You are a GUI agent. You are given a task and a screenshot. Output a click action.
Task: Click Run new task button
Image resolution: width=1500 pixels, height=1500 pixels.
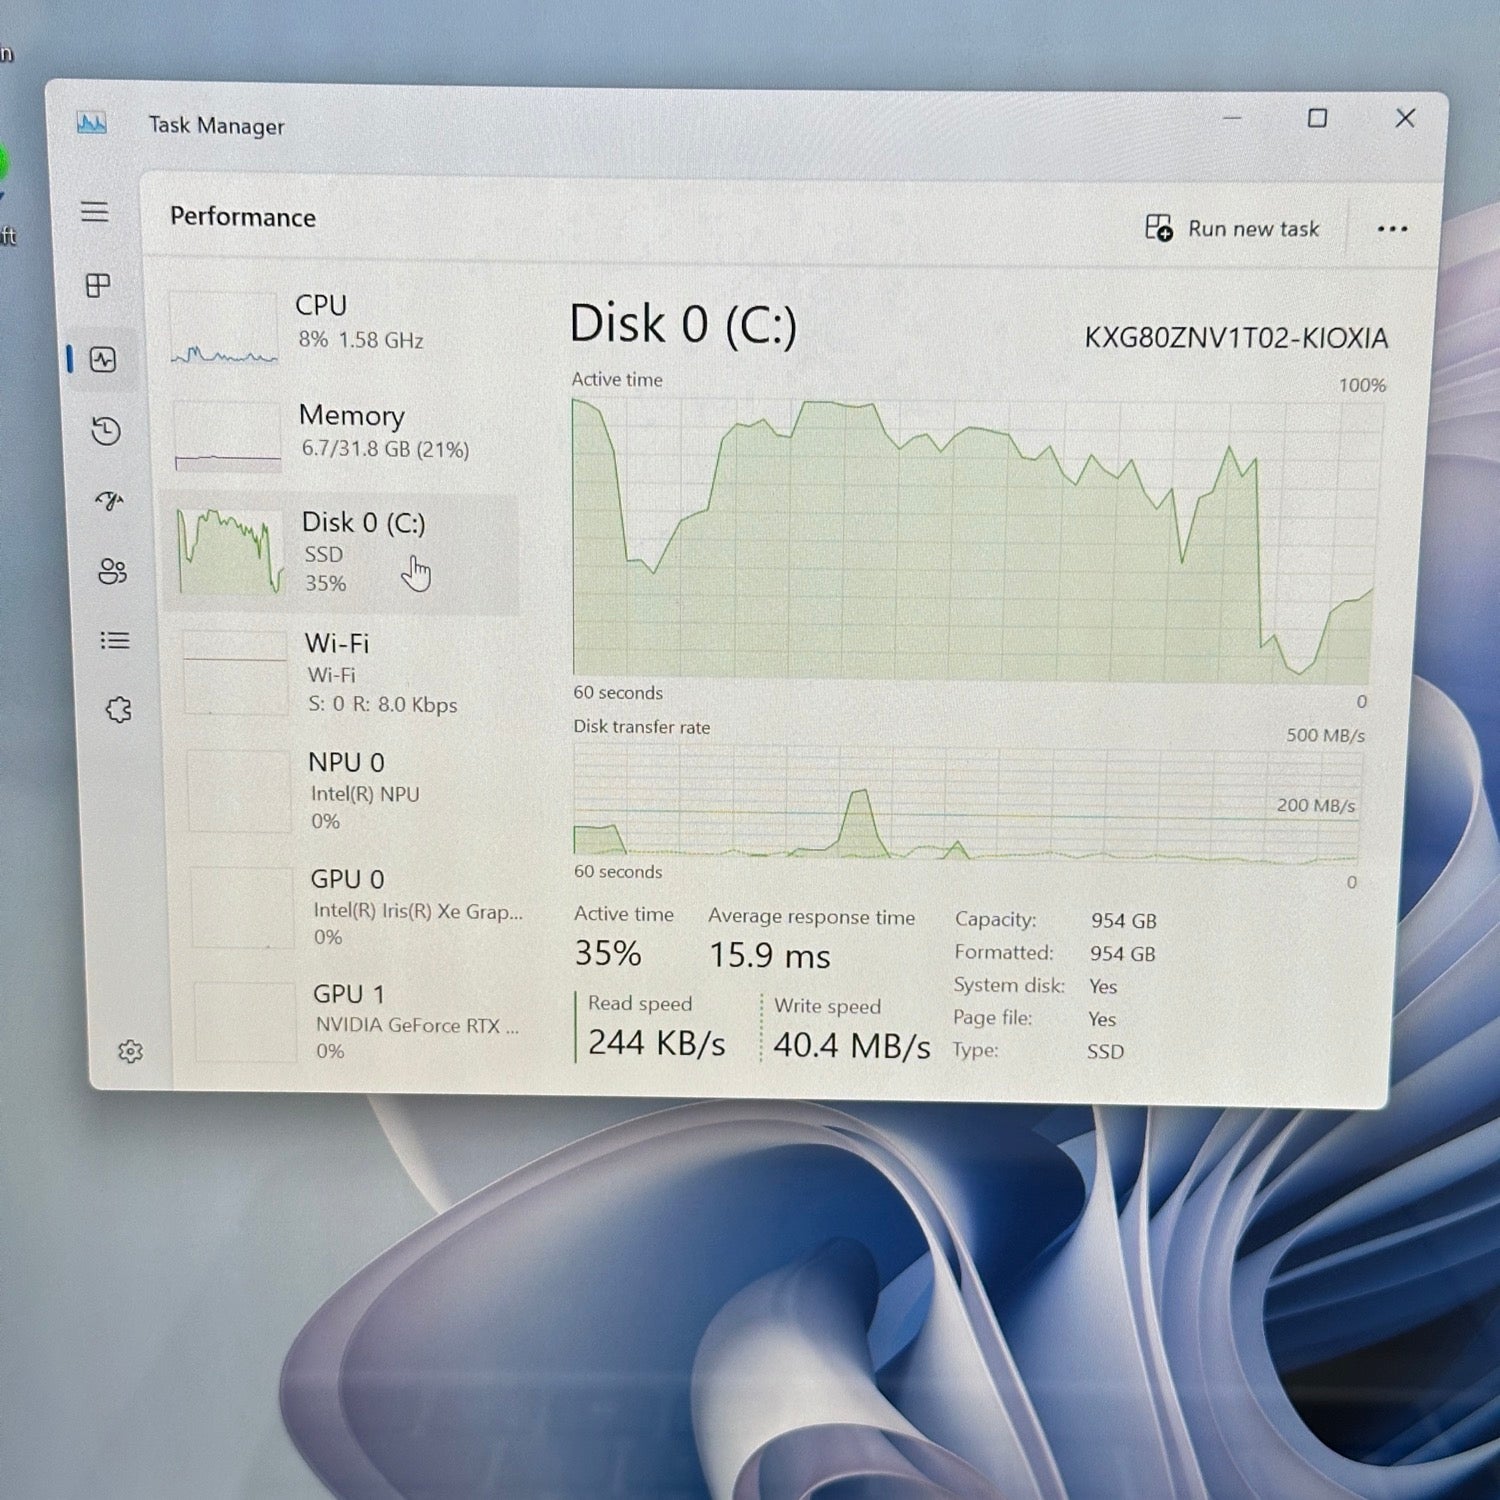(x=1232, y=229)
